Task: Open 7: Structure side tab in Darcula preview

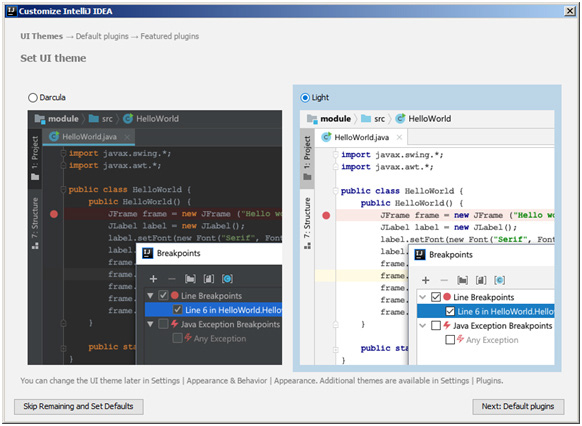Action: tap(35, 223)
